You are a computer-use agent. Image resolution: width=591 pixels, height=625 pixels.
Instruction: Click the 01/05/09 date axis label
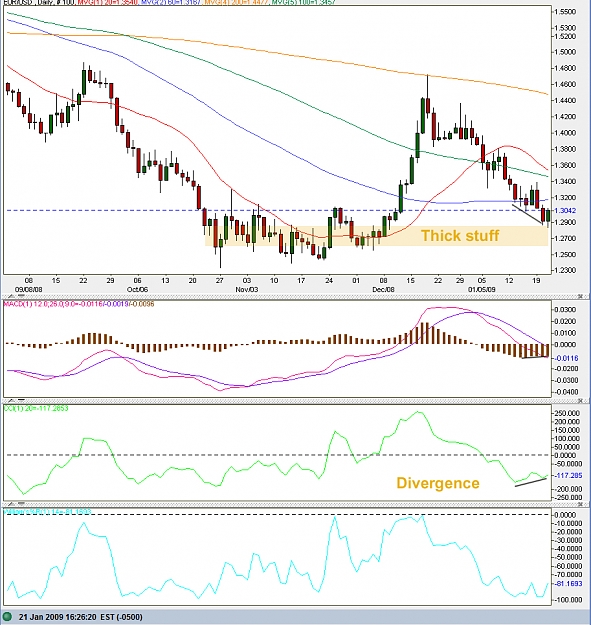pos(482,289)
